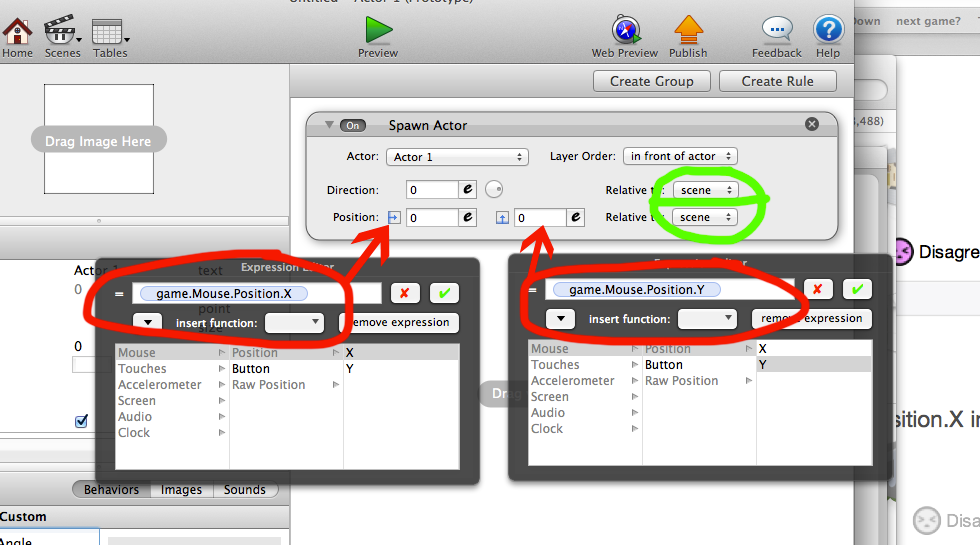
Task: Open the Direction relative-to scene dropdown
Action: [704, 190]
